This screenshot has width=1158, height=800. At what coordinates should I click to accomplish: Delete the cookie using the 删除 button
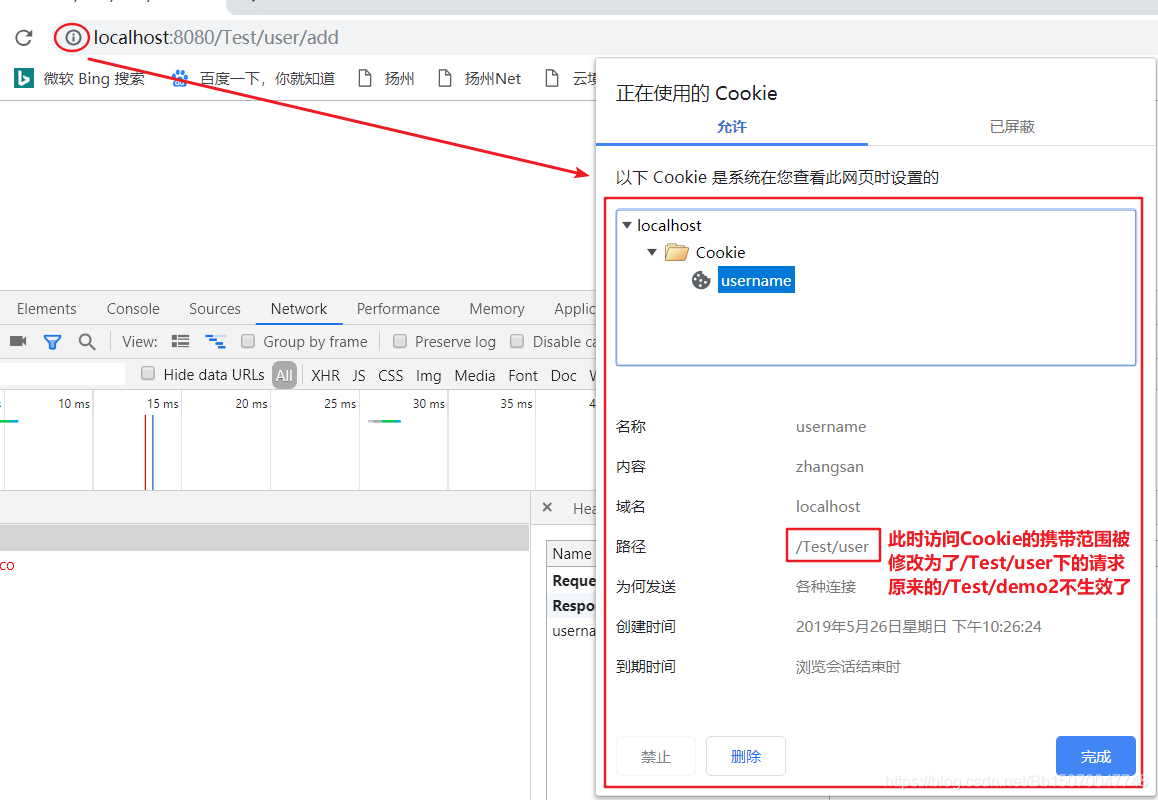click(745, 756)
